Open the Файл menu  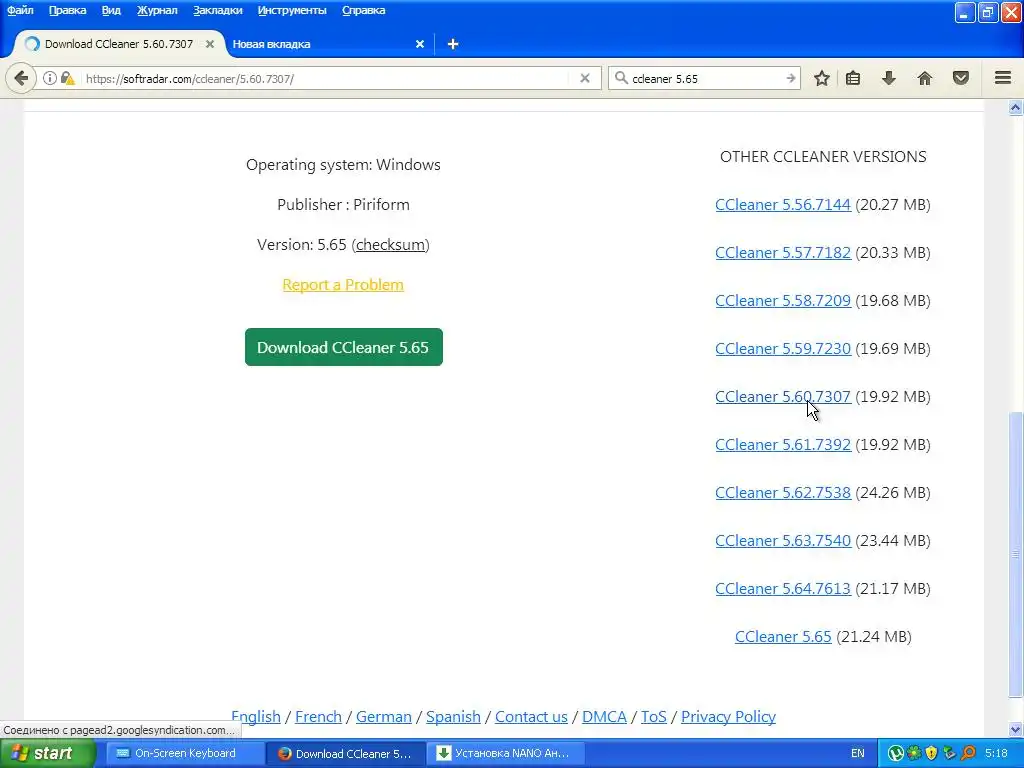(20, 10)
